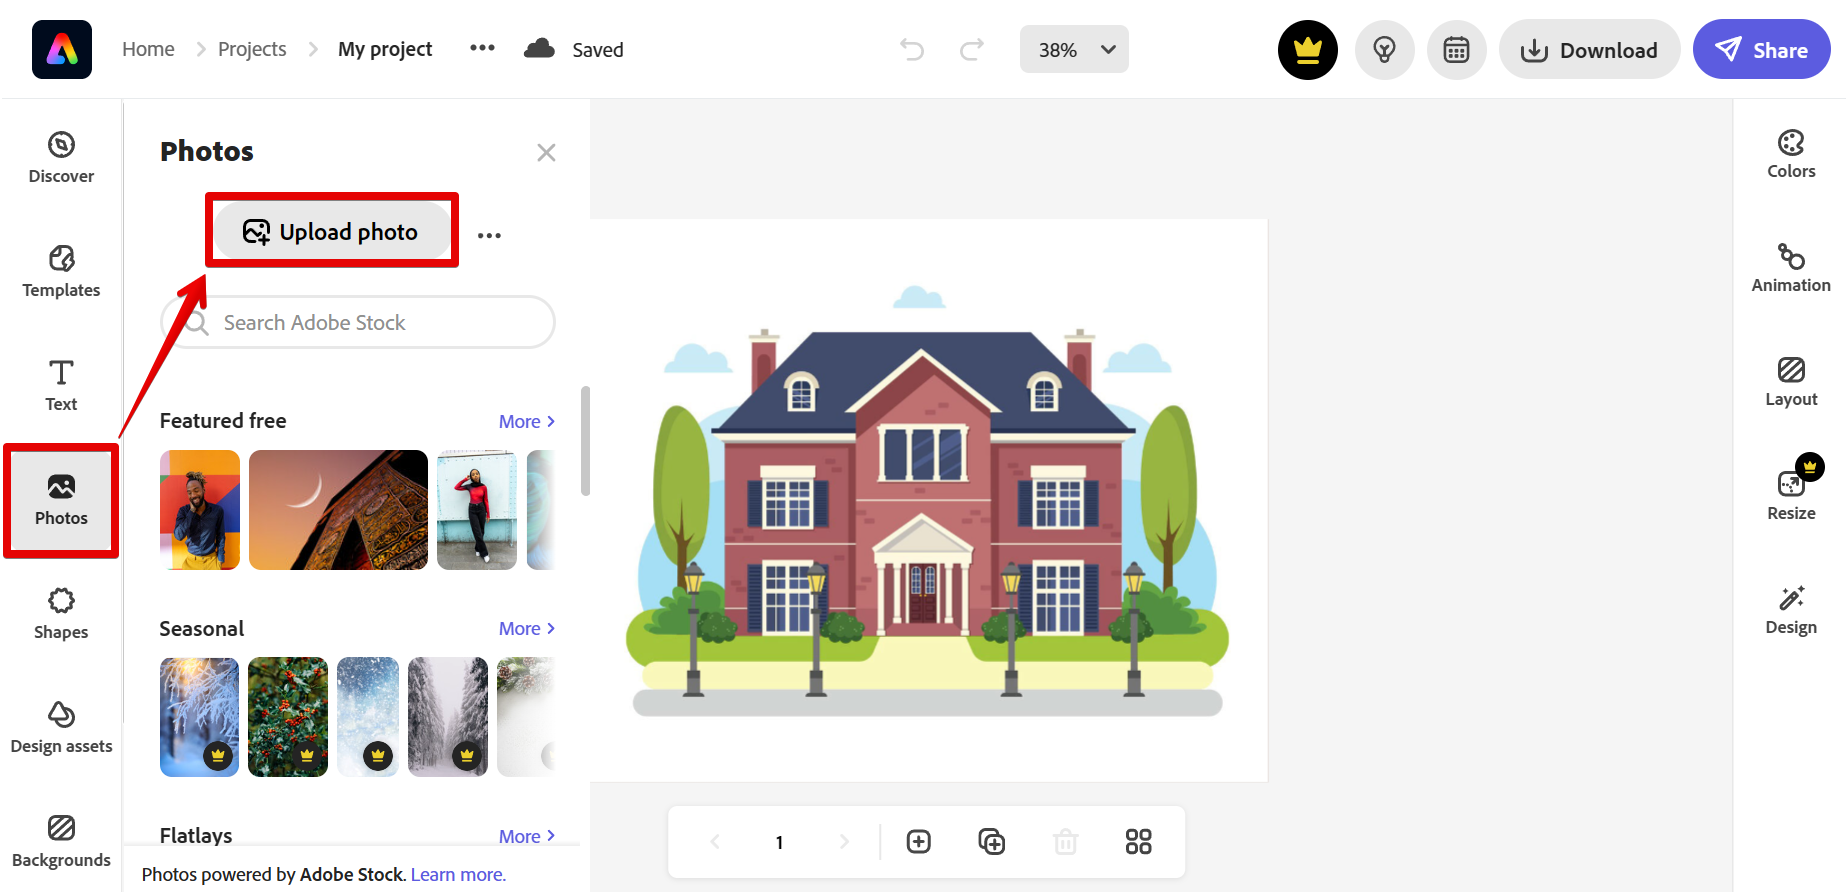This screenshot has width=1846, height=892.
Task: Click the page number 1 indicator
Action: click(x=779, y=842)
